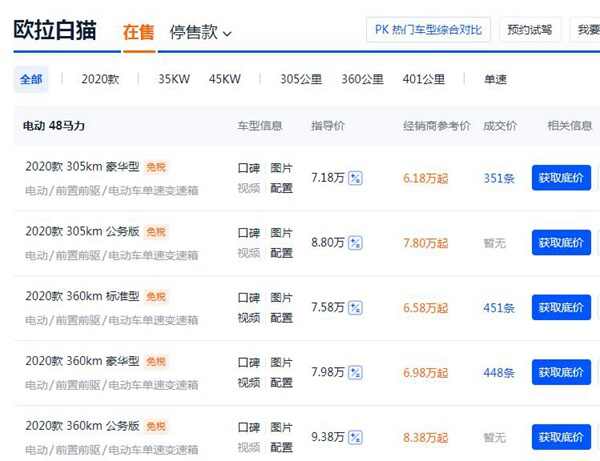
Task: Select the 全部 filter
Action: pyautogui.click(x=31, y=79)
